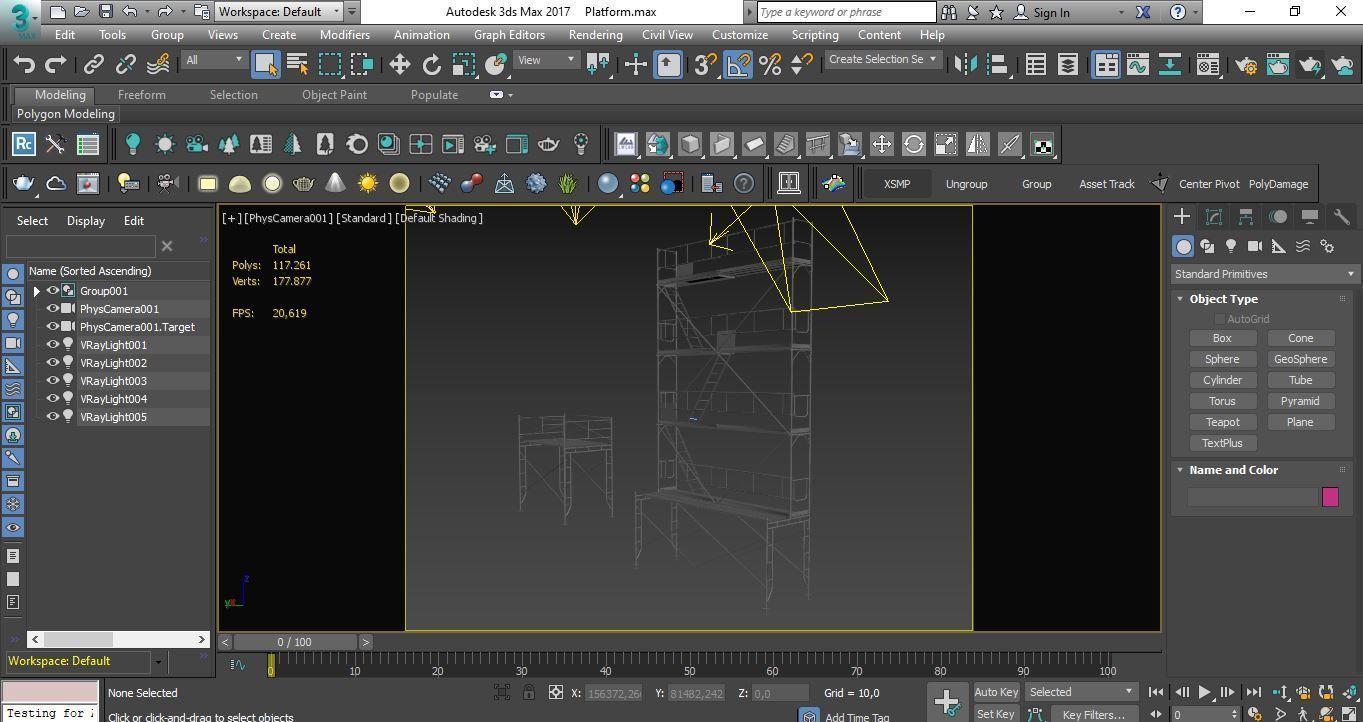Go to the end frame
This screenshot has height=722, width=1363.
[x=1253, y=692]
